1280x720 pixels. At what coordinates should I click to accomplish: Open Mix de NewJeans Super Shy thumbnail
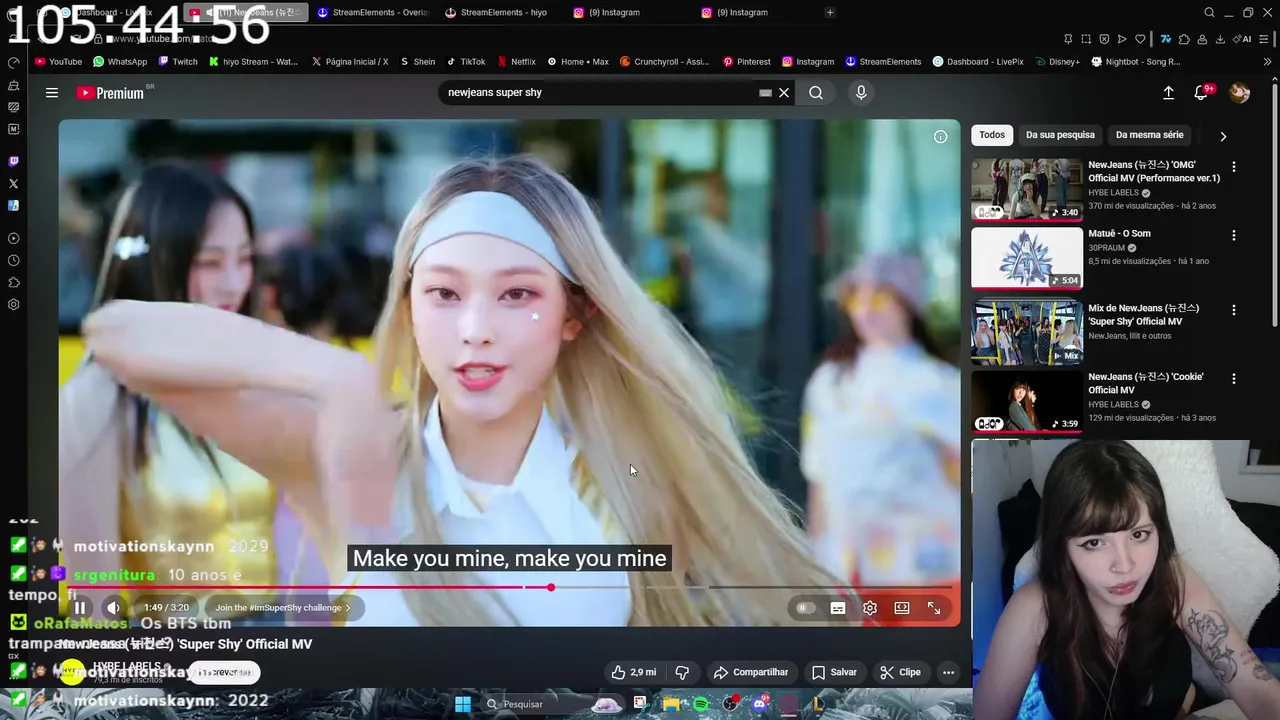[x=1027, y=332]
